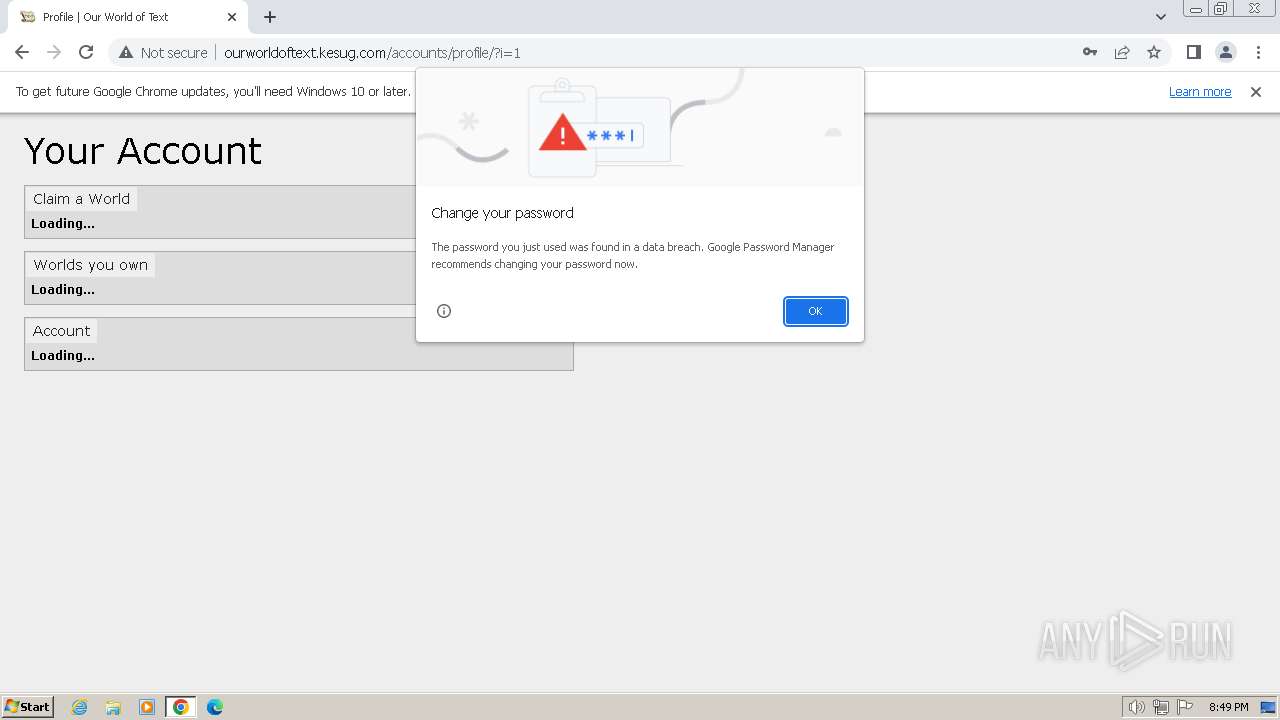Open File Explorer from taskbar

point(113,707)
